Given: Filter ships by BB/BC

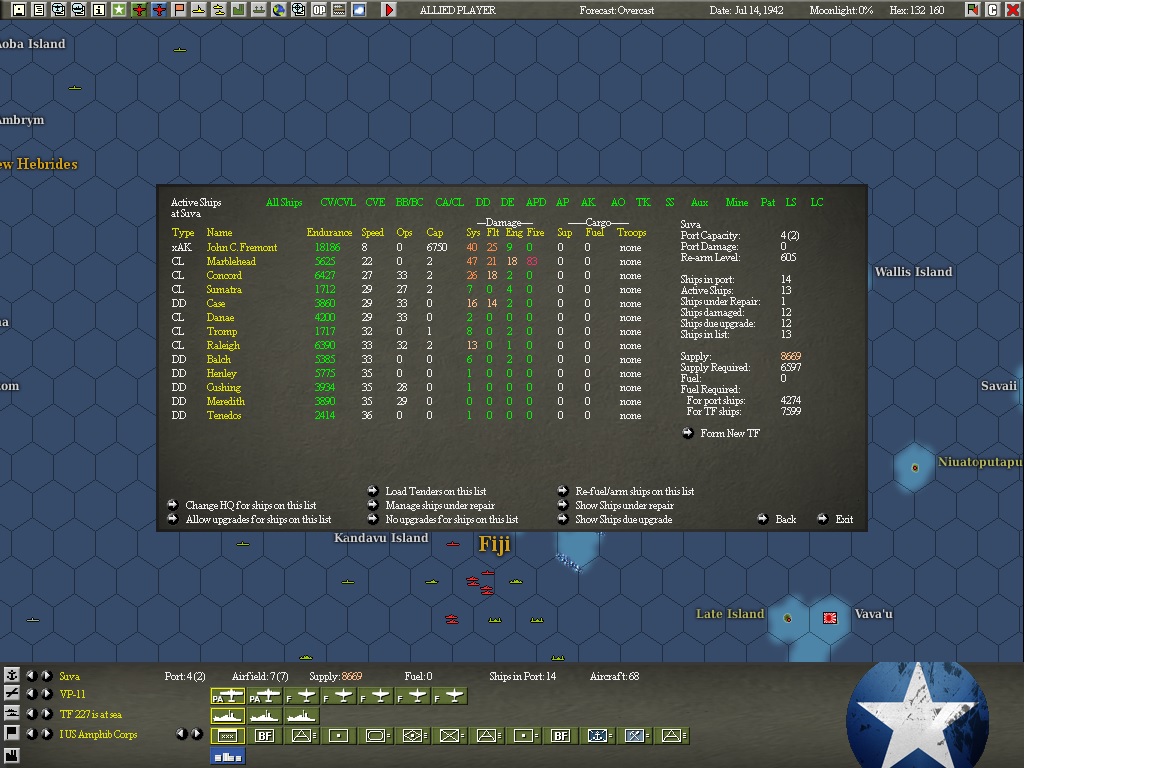Looking at the screenshot, I should pos(409,202).
